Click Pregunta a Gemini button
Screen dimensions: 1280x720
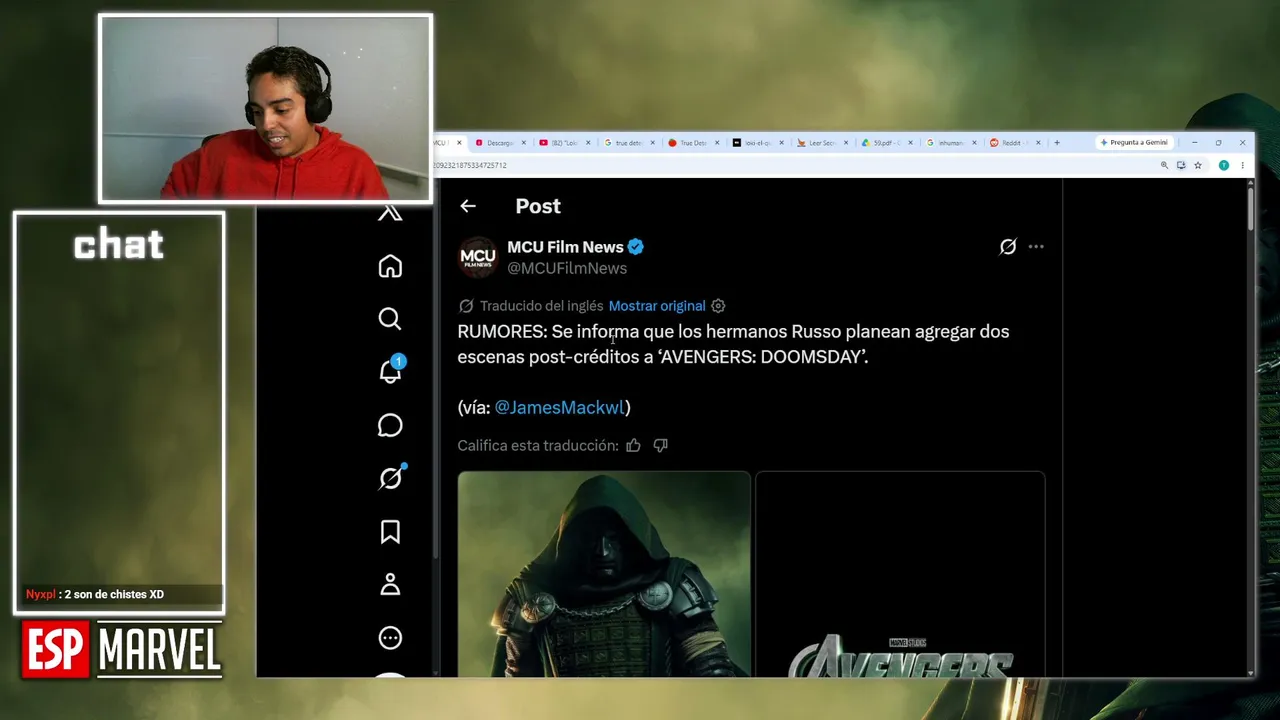[x=1134, y=143]
